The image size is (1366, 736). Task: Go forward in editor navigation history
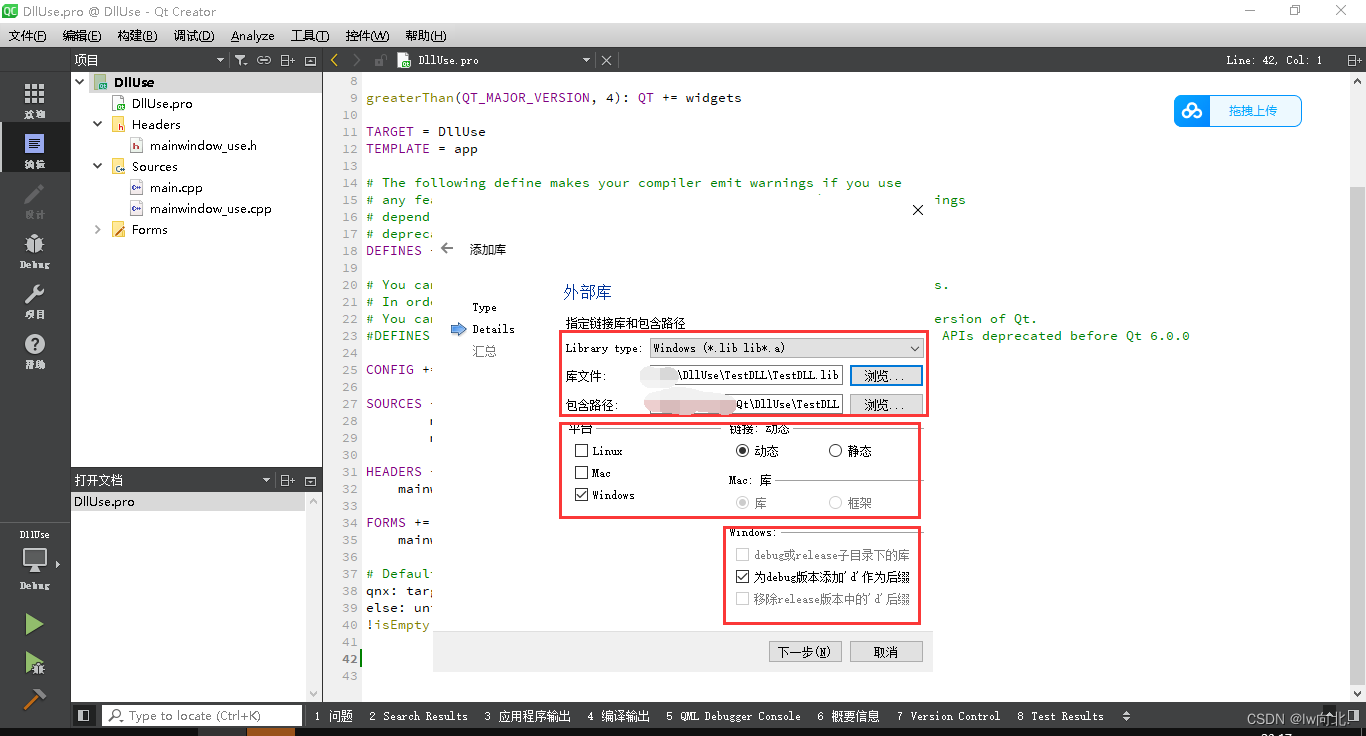[356, 60]
